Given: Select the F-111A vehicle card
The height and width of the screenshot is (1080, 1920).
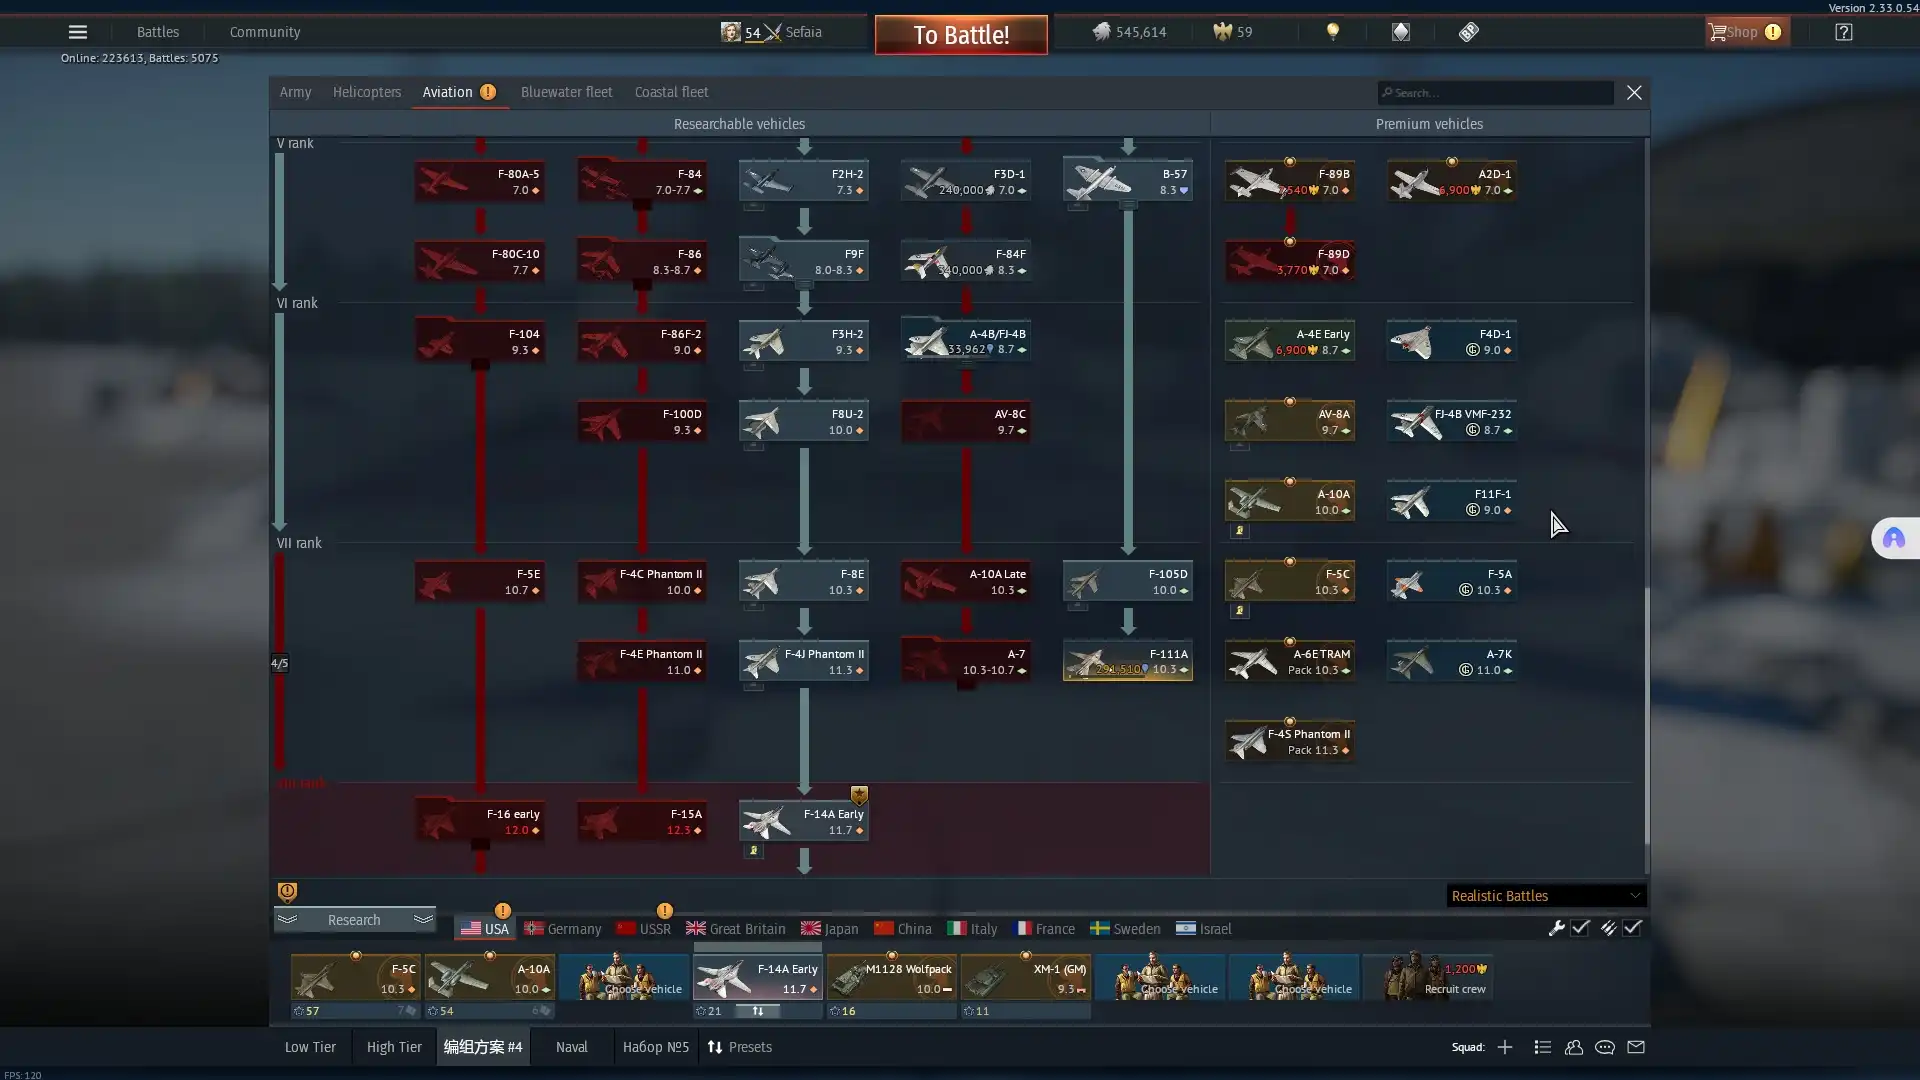Looking at the screenshot, I should pyautogui.click(x=1127, y=661).
